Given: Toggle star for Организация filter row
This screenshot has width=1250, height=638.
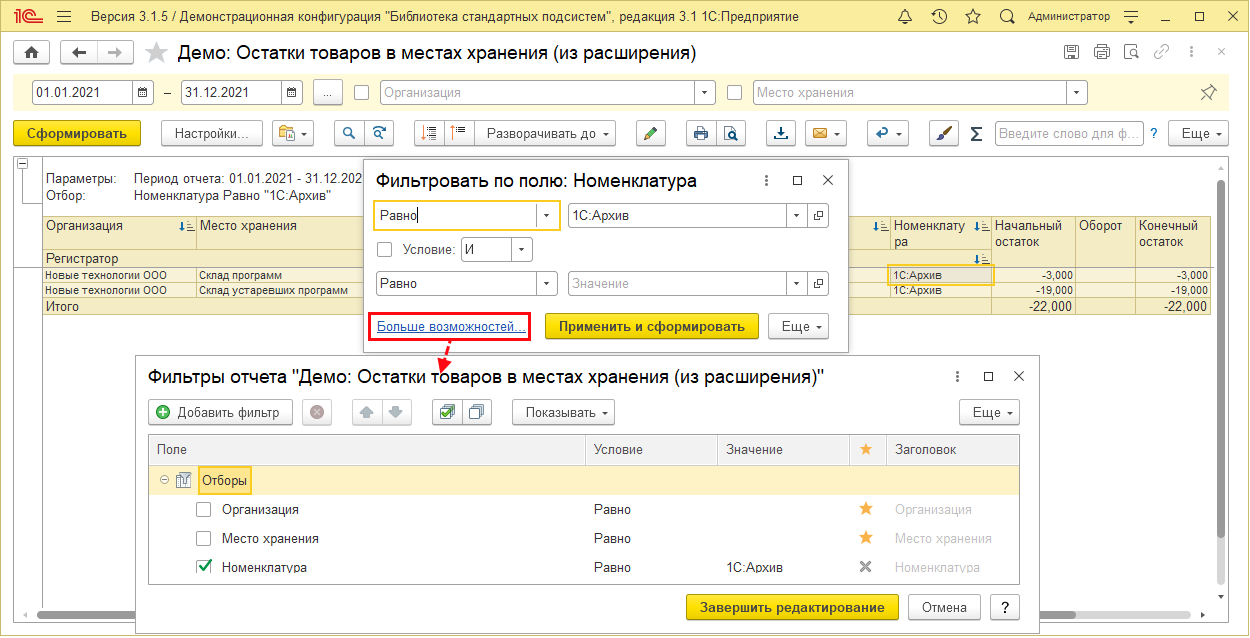Looking at the screenshot, I should [x=866, y=509].
